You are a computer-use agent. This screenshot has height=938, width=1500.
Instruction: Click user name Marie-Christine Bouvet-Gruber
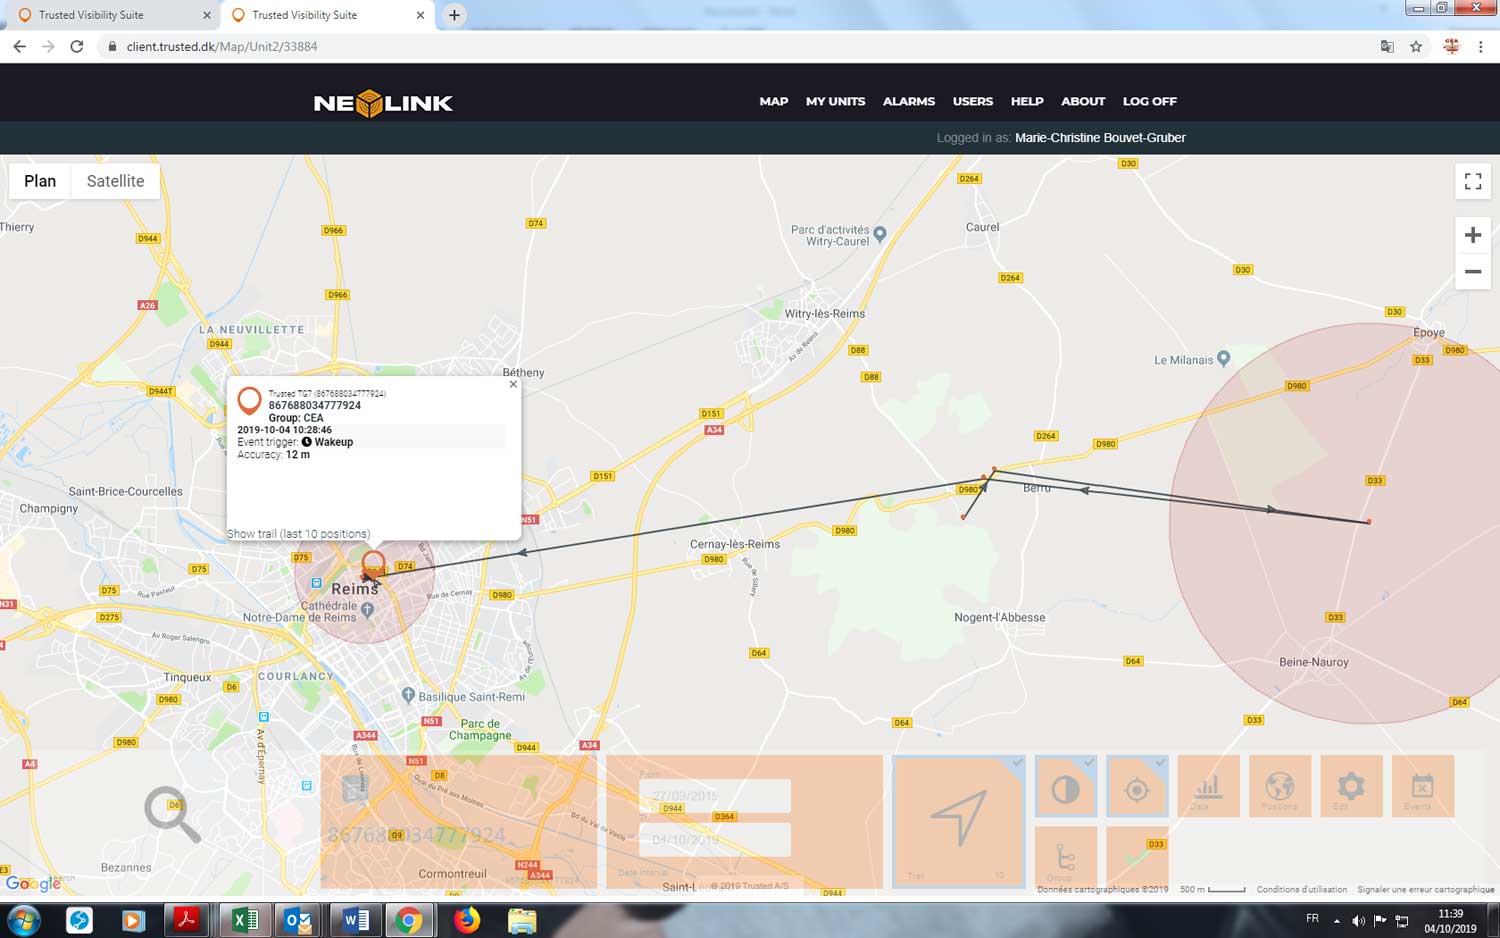point(1100,138)
